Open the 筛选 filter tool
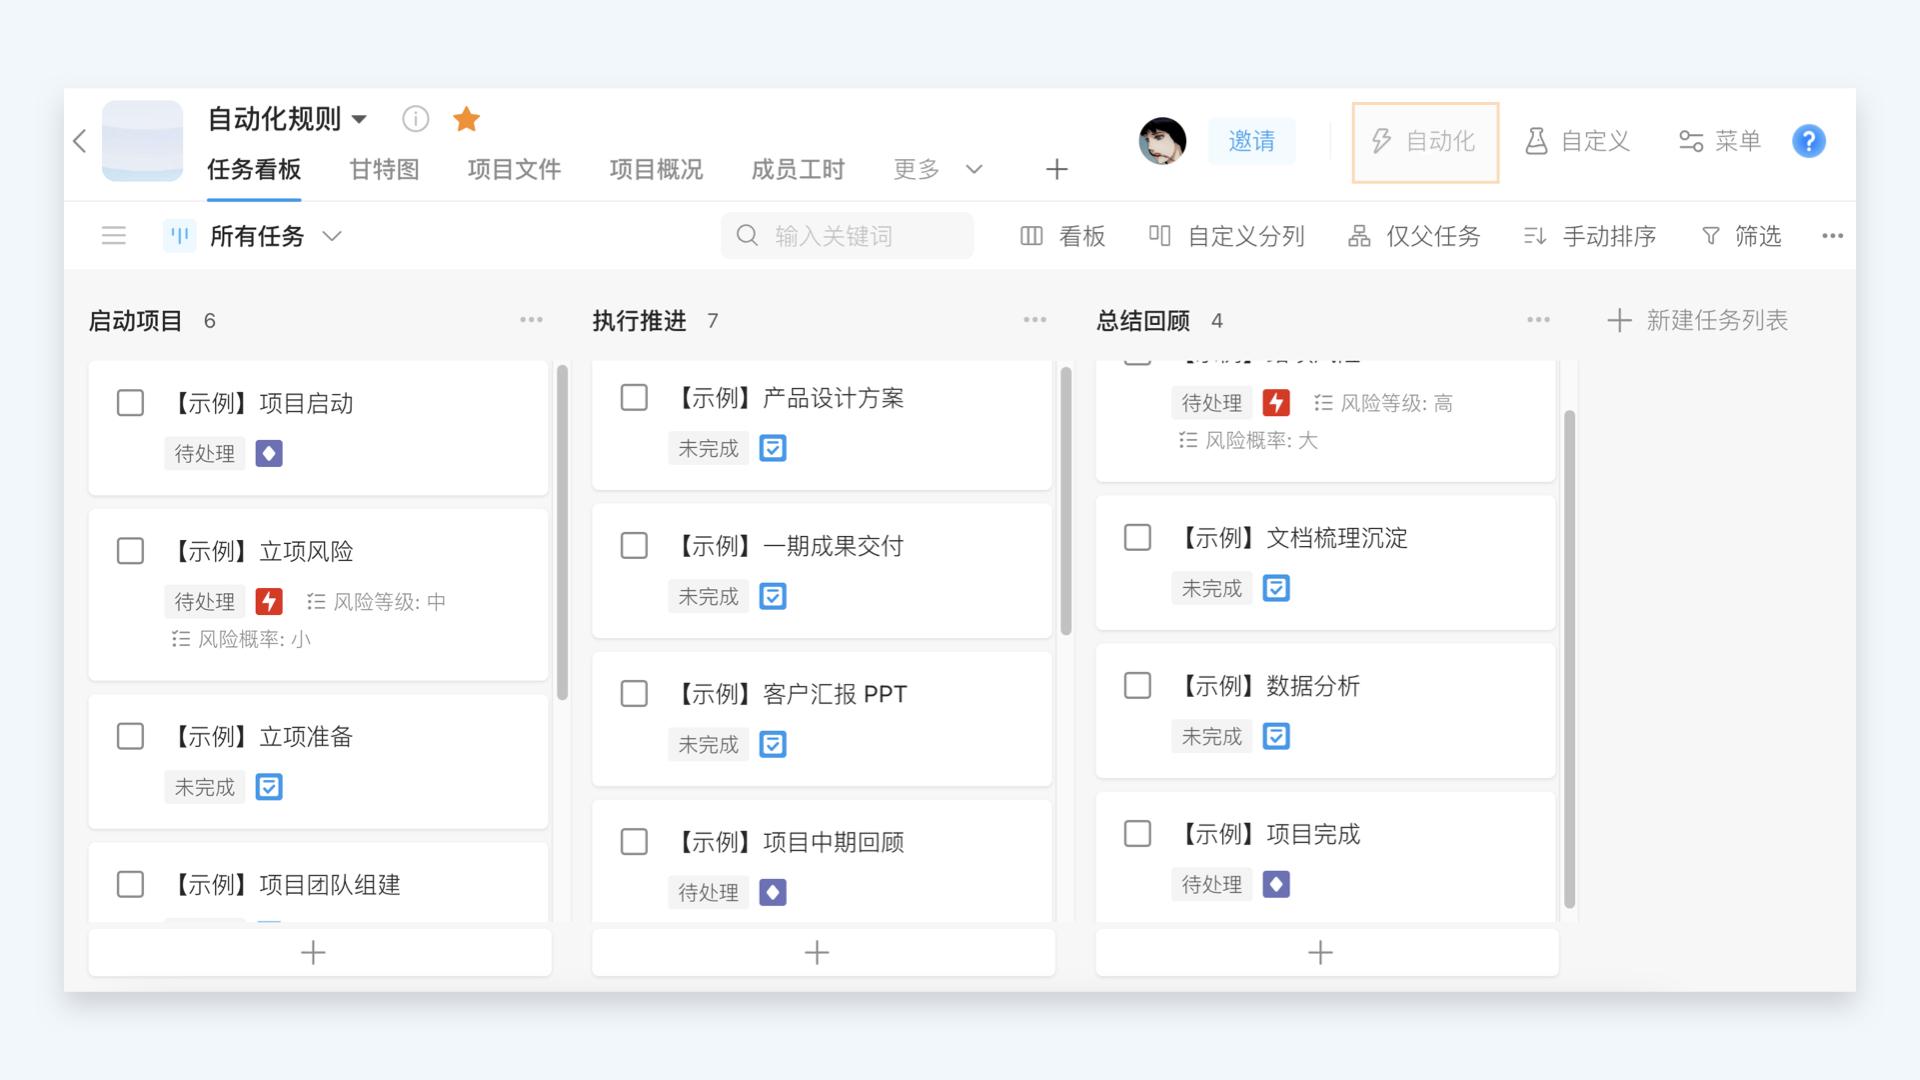Image resolution: width=1920 pixels, height=1080 pixels. point(1741,236)
